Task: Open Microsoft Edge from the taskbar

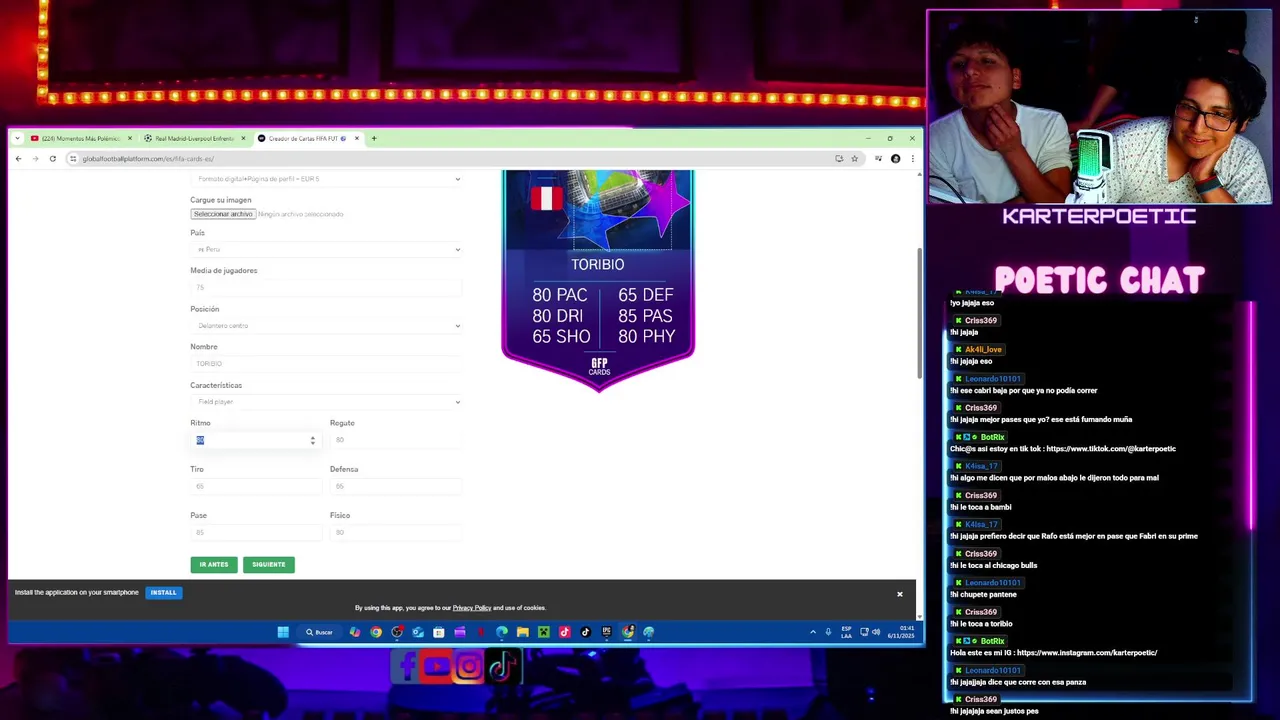Action: click(502, 632)
